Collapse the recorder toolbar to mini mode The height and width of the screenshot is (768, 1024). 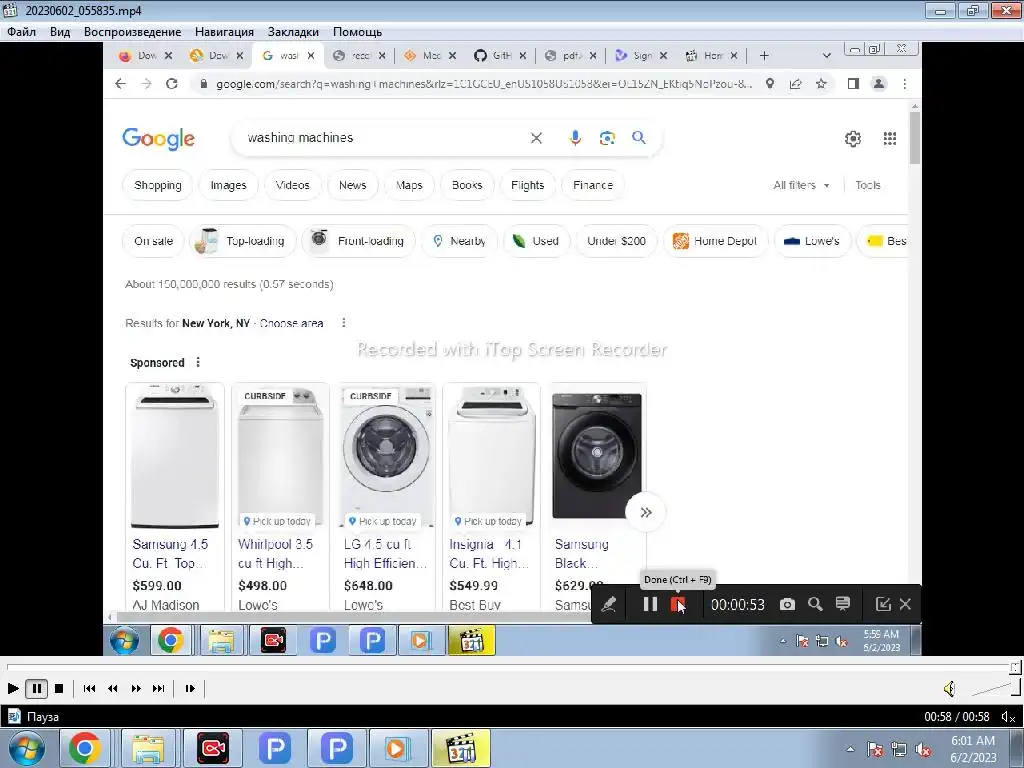tap(883, 604)
